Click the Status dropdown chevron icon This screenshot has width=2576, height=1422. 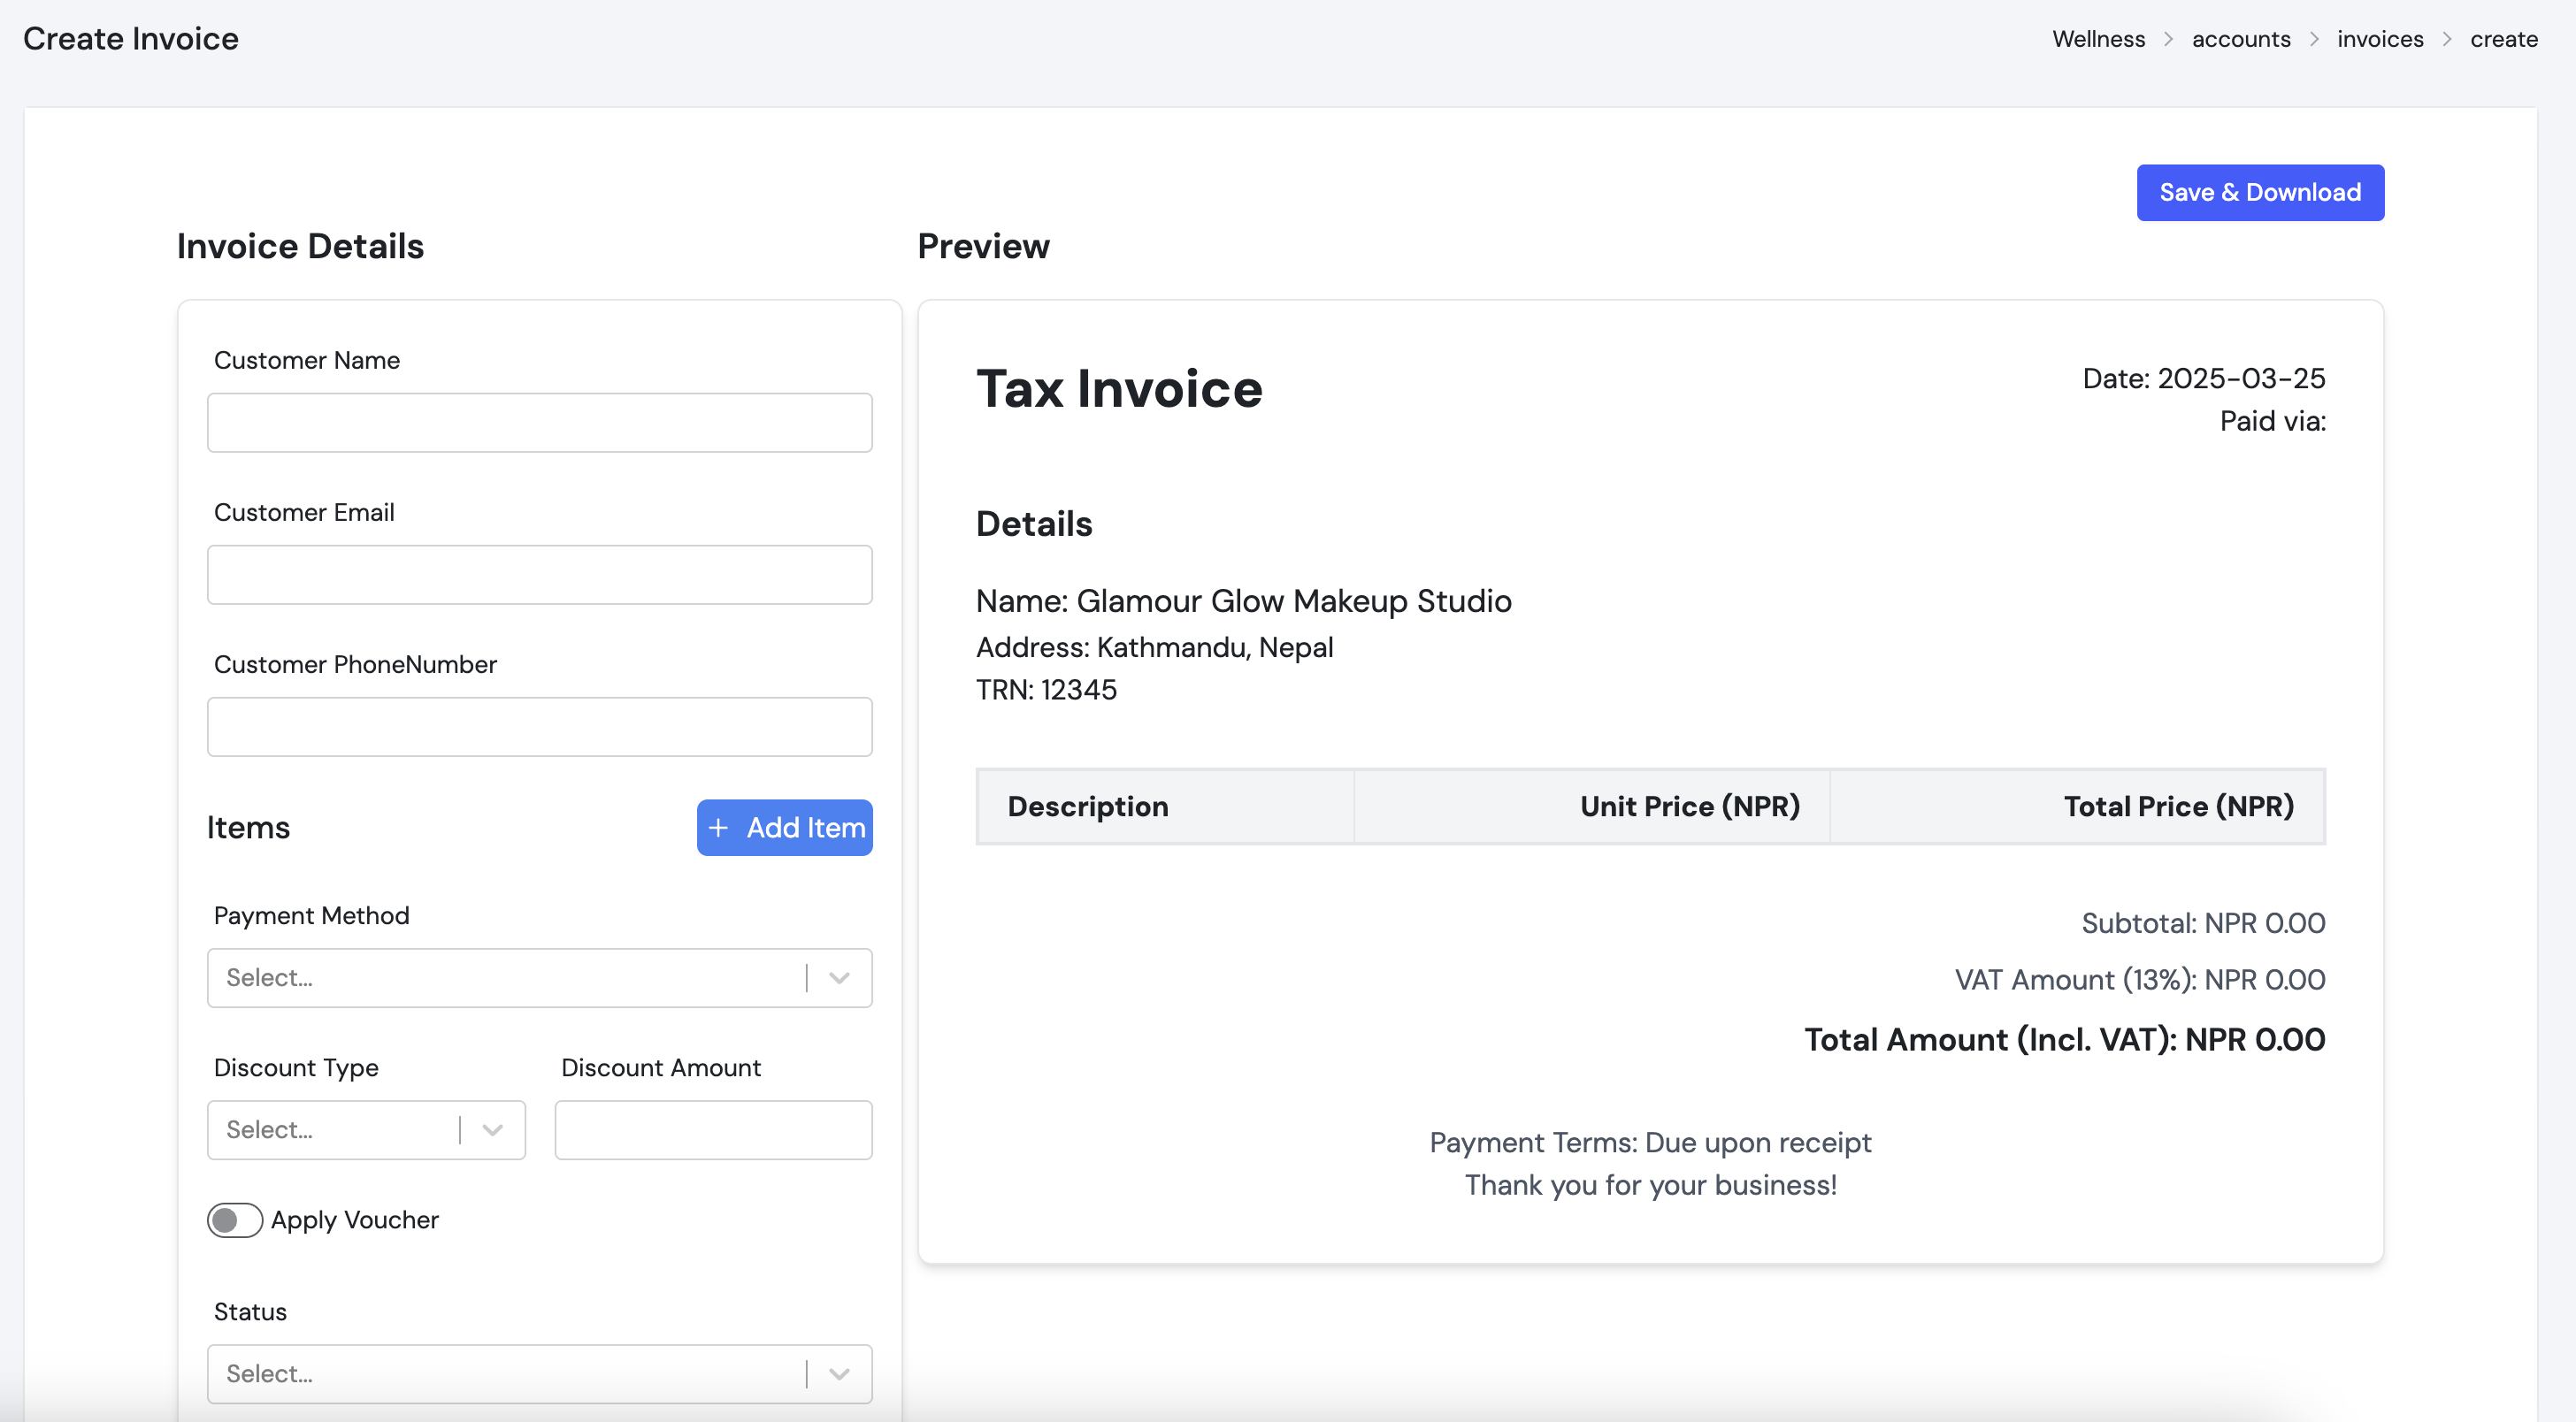tap(838, 1374)
